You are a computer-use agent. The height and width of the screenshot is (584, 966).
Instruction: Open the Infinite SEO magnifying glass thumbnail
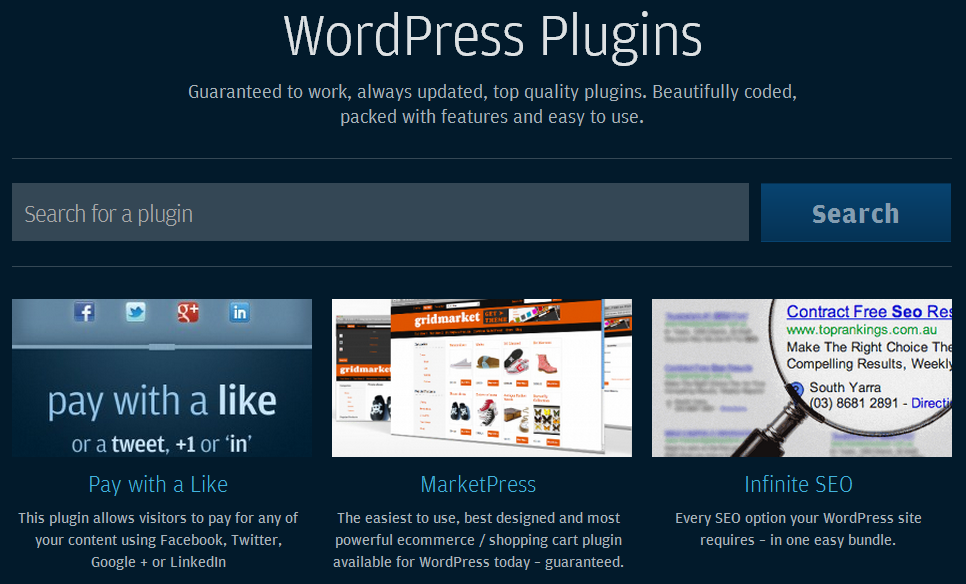(802, 378)
